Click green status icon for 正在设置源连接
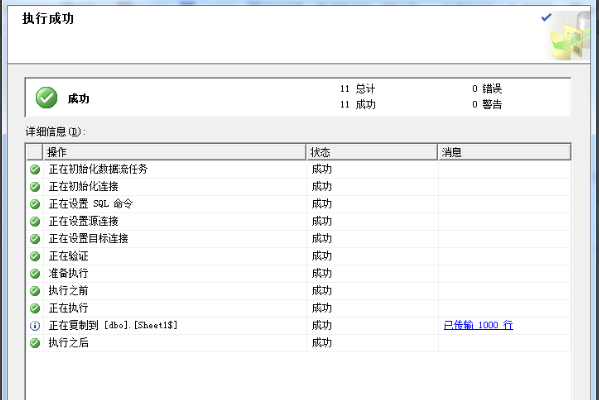The width and height of the screenshot is (599, 400). coord(35,222)
